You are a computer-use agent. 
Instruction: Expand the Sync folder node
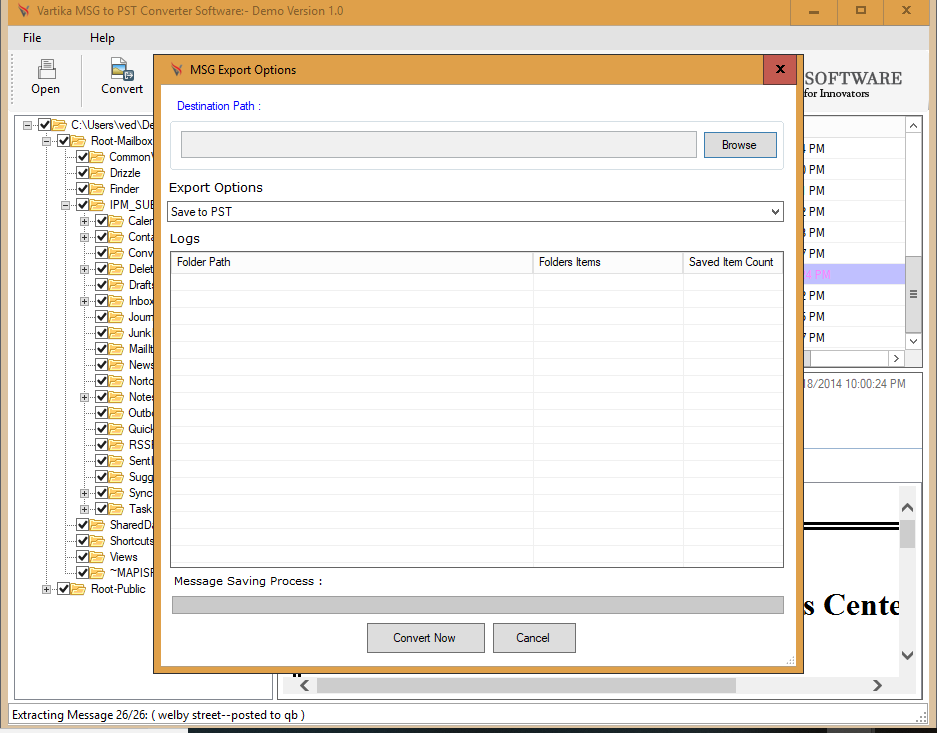coord(85,493)
